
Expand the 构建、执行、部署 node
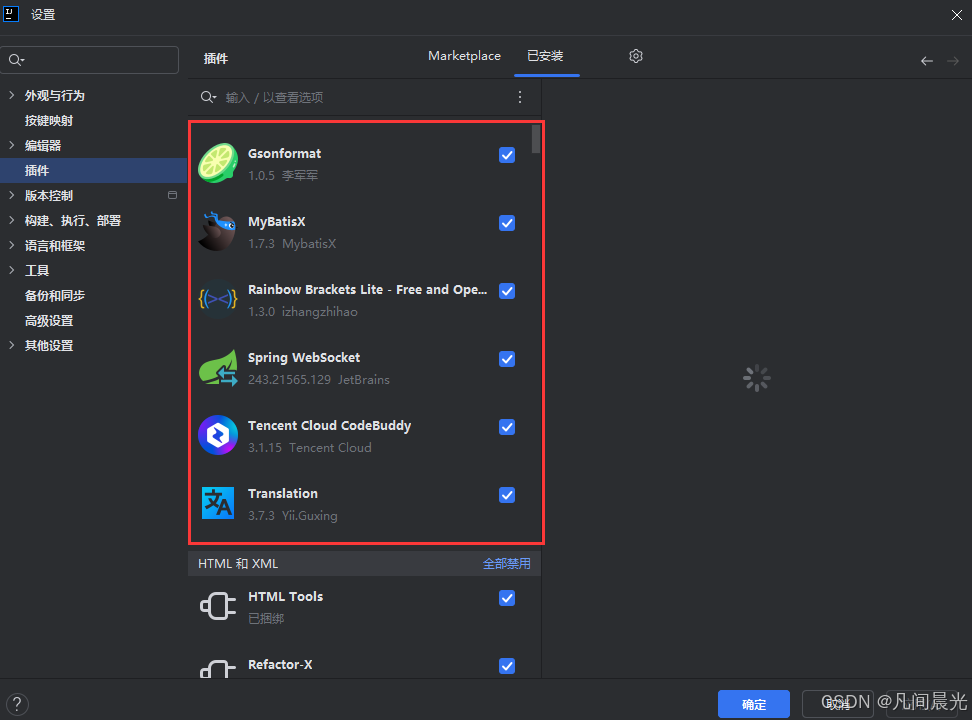tap(11, 220)
